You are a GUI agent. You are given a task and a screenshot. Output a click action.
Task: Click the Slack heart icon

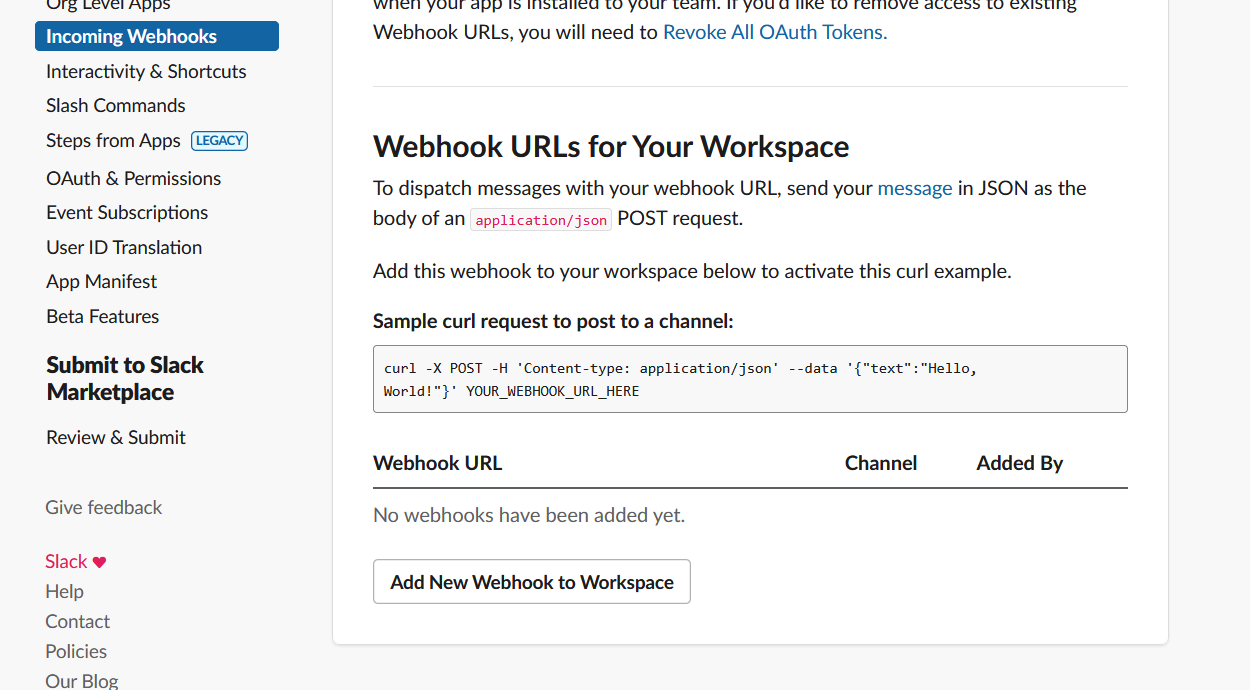[99, 562]
